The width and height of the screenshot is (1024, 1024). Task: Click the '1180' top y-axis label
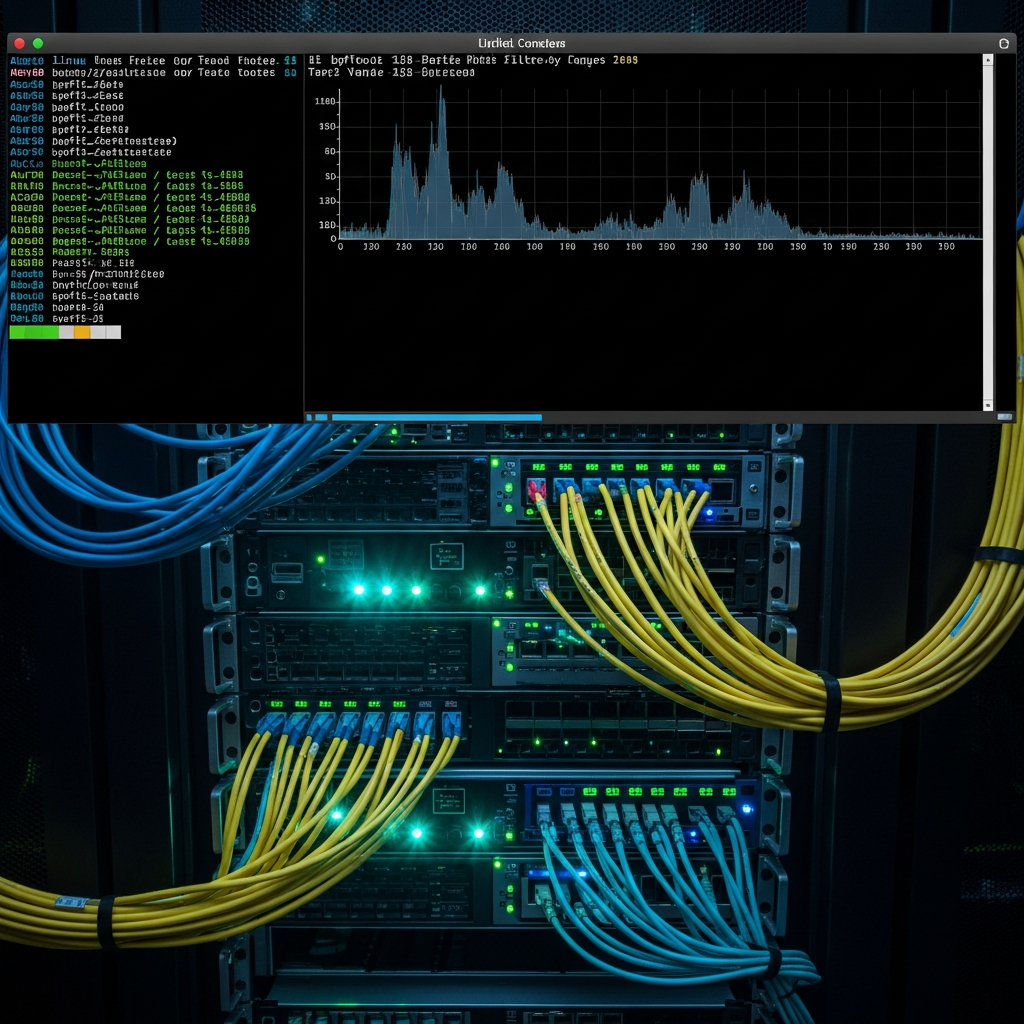325,101
